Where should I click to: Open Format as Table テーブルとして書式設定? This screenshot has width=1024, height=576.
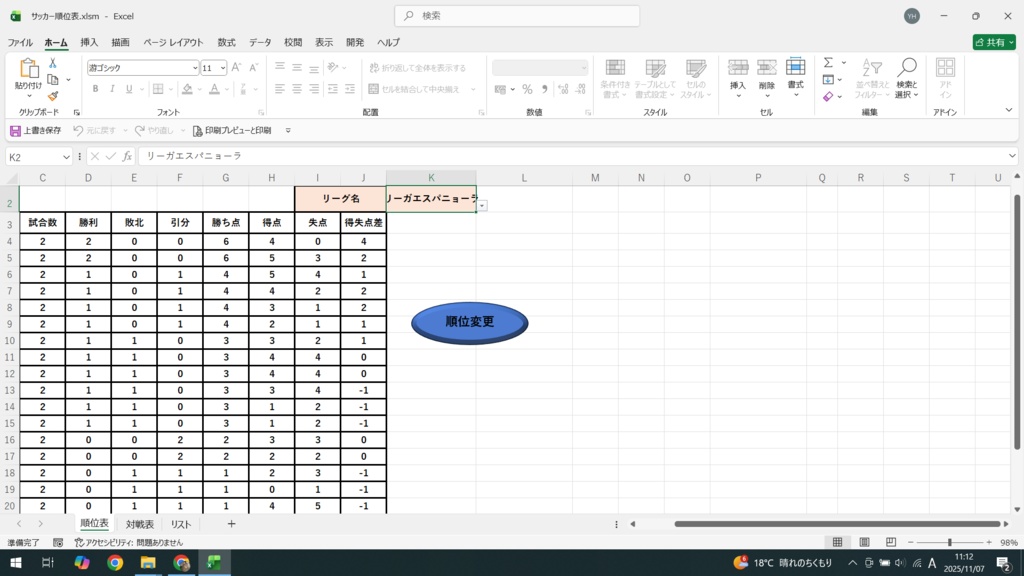[655, 78]
